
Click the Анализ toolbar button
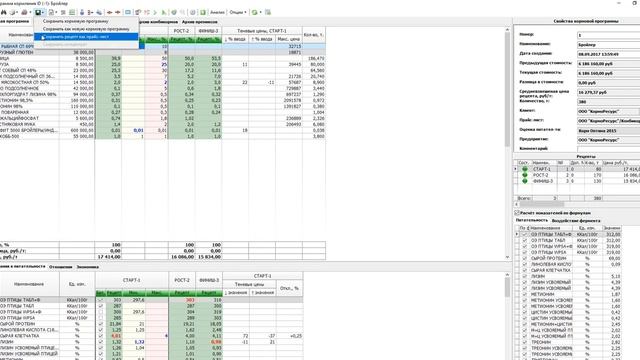(217, 12)
